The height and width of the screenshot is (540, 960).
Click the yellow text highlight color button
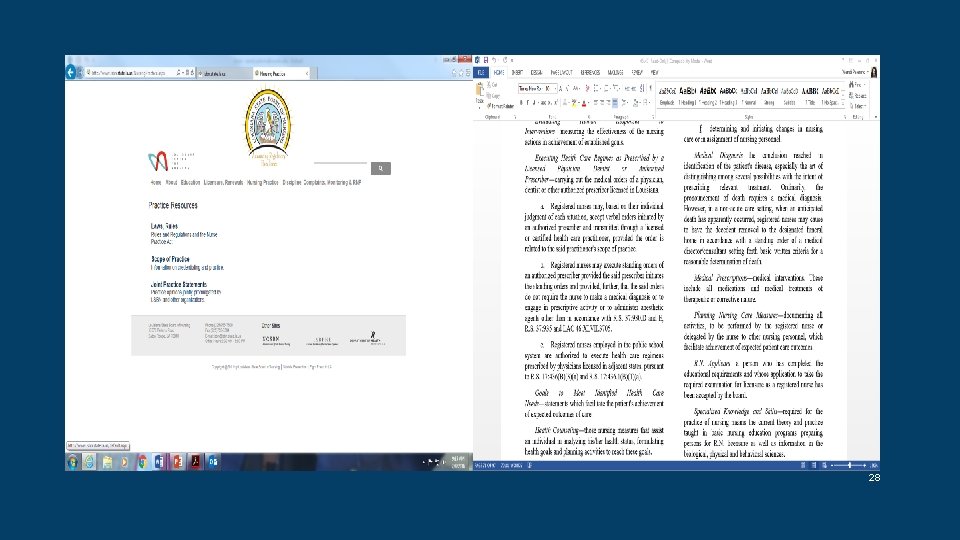(574, 103)
